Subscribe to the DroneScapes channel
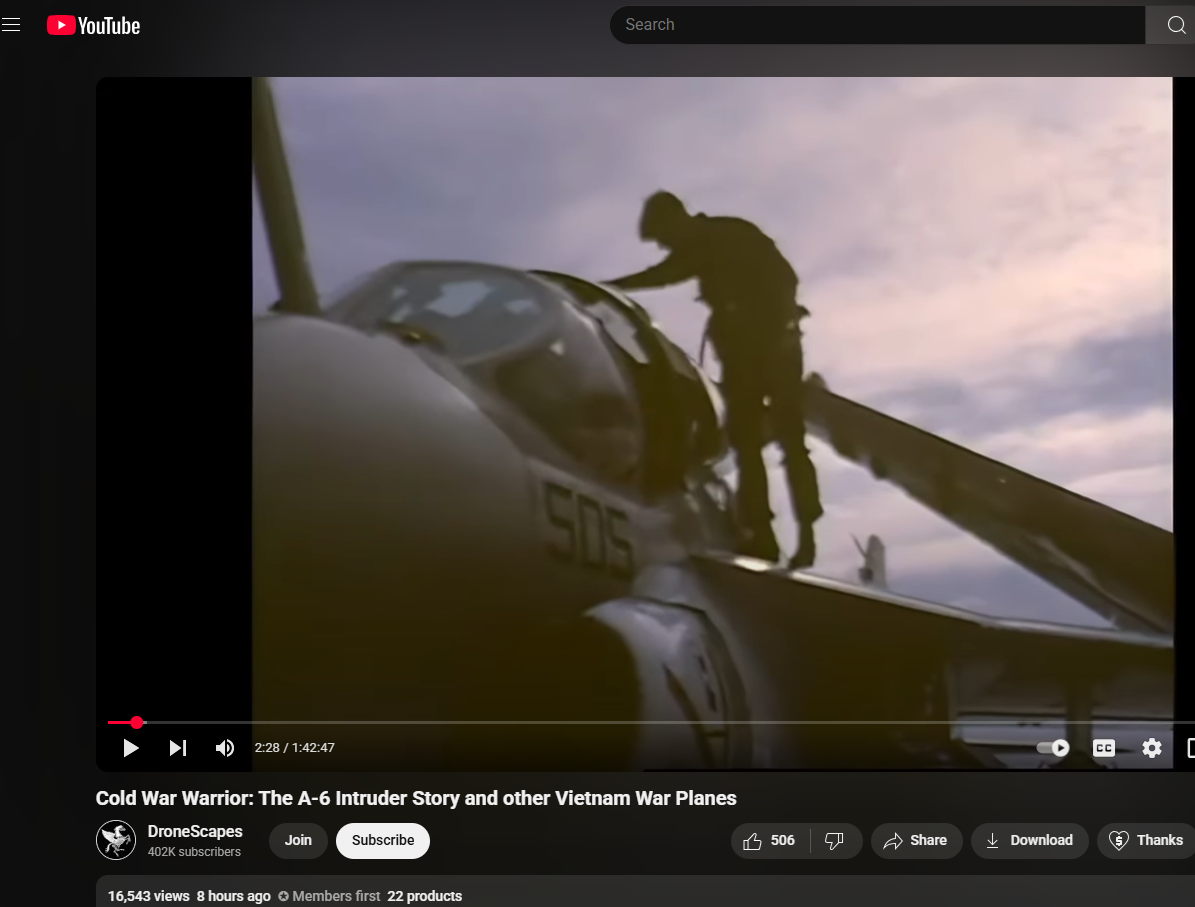 (x=383, y=840)
